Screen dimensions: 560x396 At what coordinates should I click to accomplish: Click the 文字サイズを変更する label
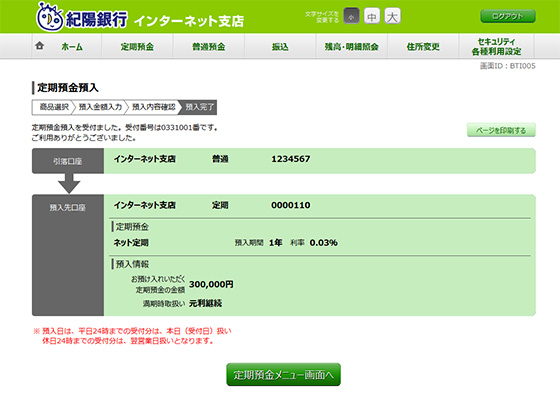(322, 17)
